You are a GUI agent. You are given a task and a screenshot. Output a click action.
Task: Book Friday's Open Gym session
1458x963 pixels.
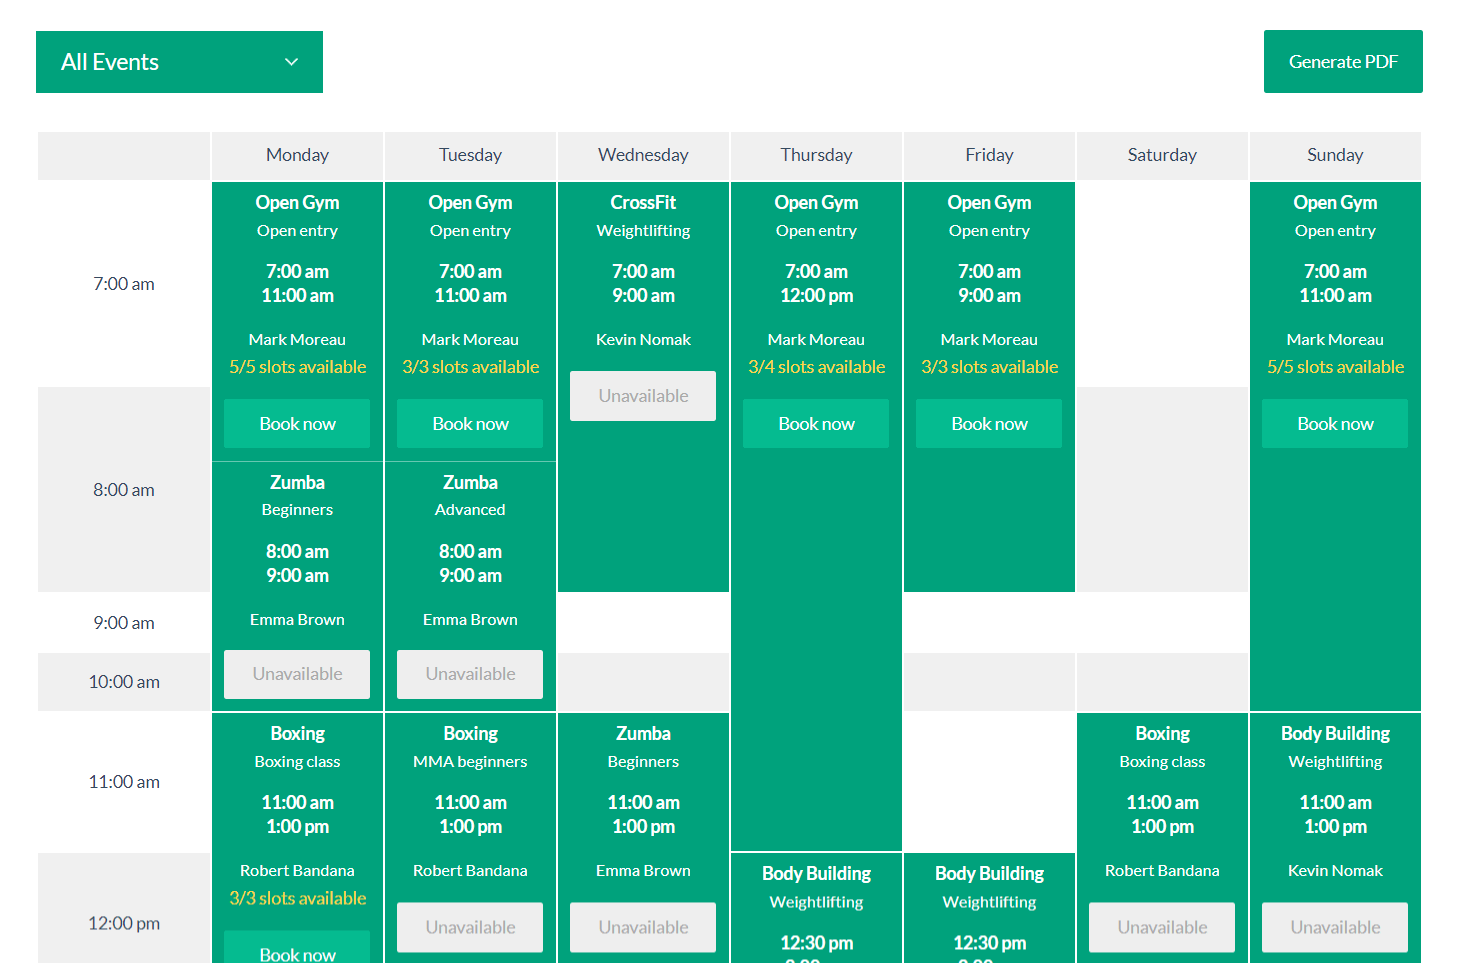[988, 423]
